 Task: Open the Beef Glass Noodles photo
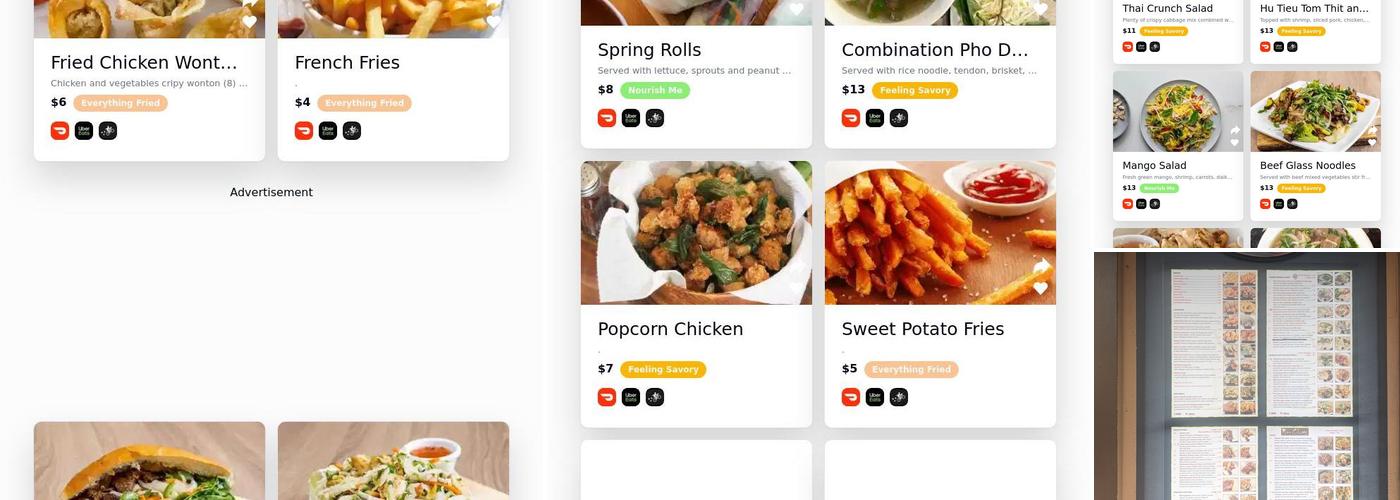(x=1315, y=111)
